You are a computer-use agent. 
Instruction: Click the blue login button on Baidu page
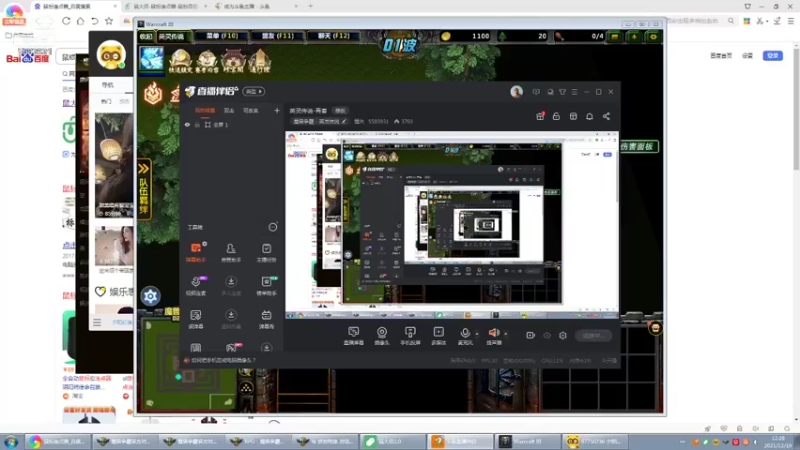[x=772, y=55]
